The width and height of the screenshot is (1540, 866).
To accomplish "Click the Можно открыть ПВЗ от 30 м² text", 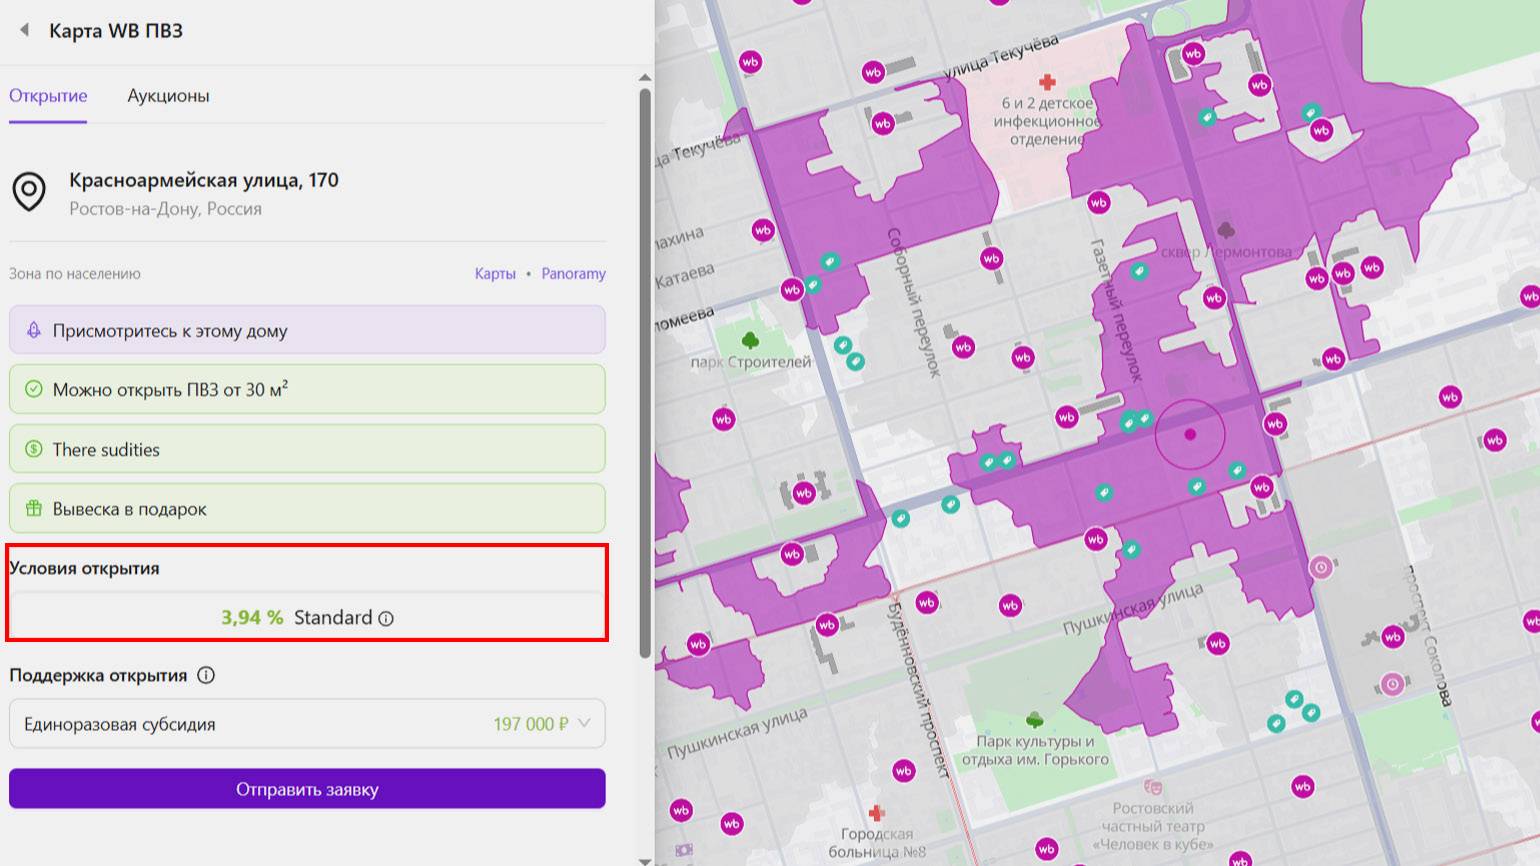I will tap(170, 389).
